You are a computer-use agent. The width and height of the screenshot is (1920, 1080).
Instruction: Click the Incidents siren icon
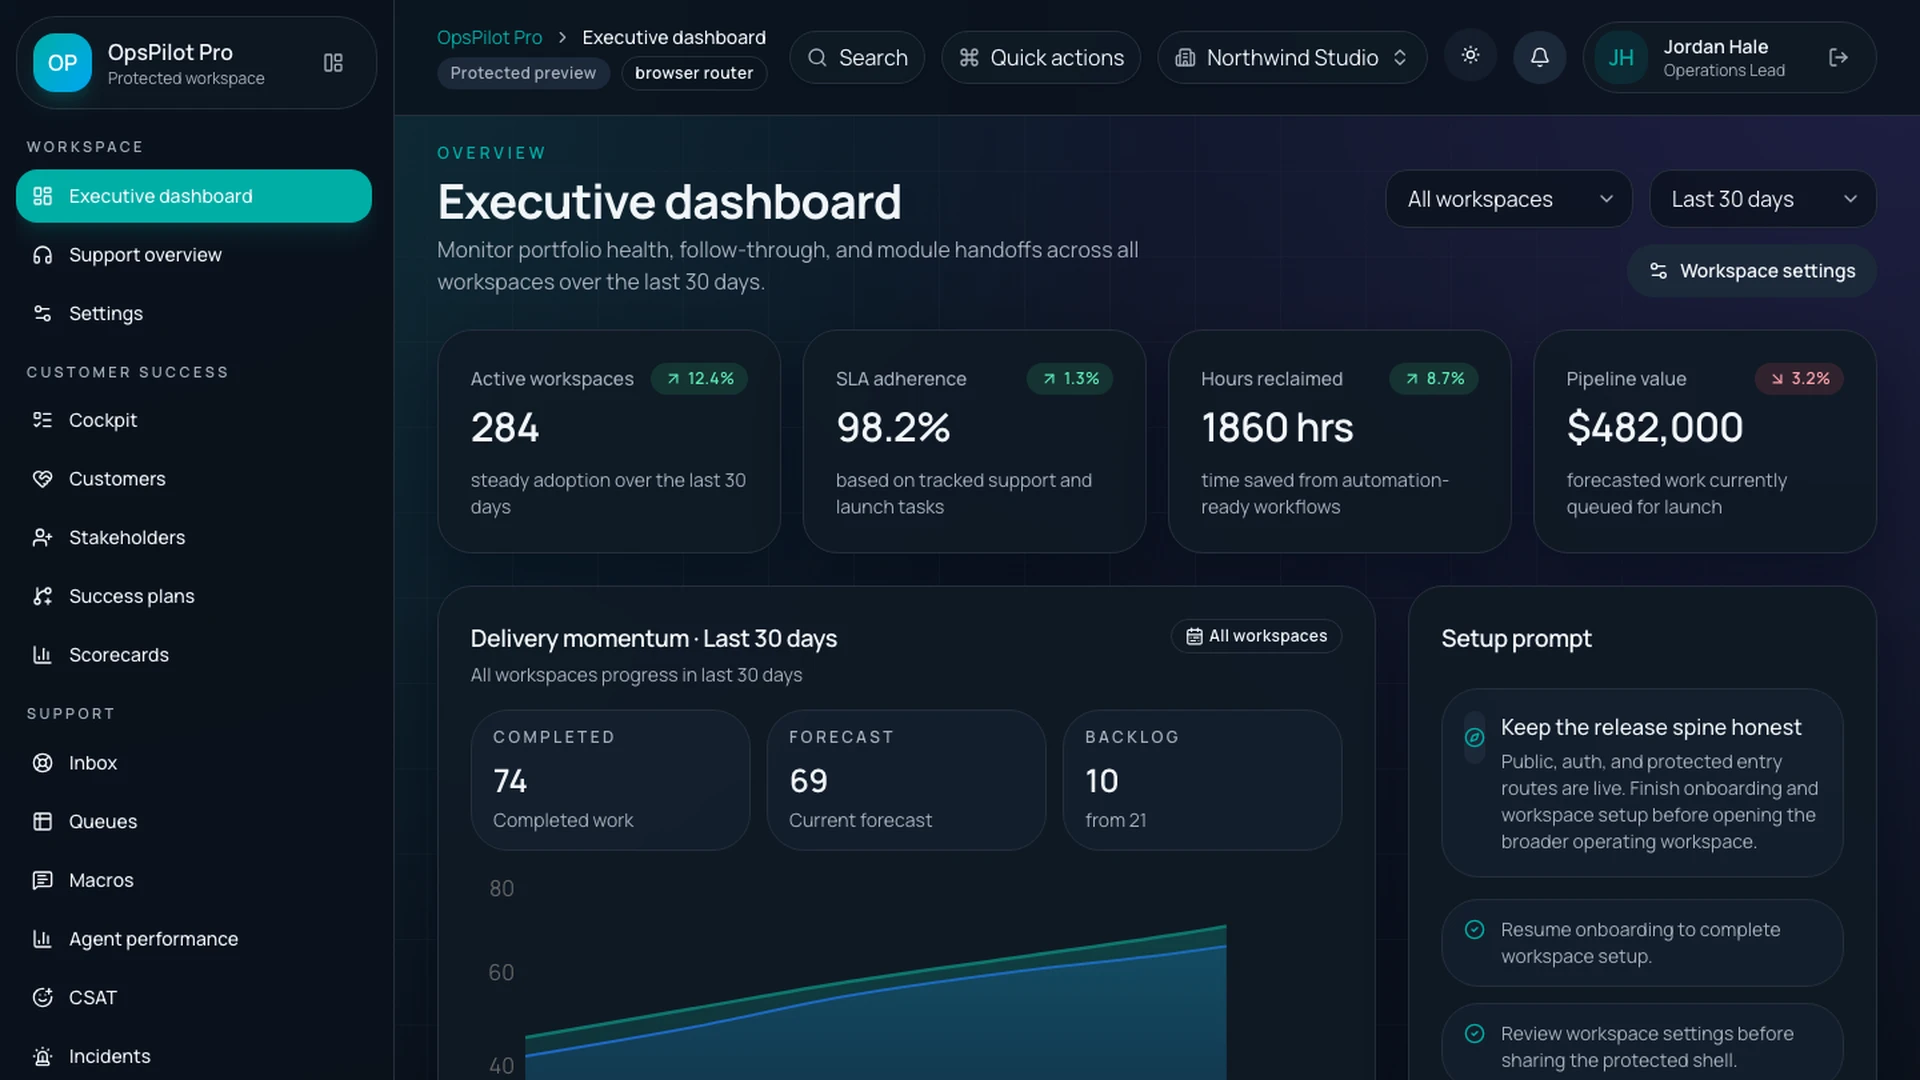coord(42,1056)
